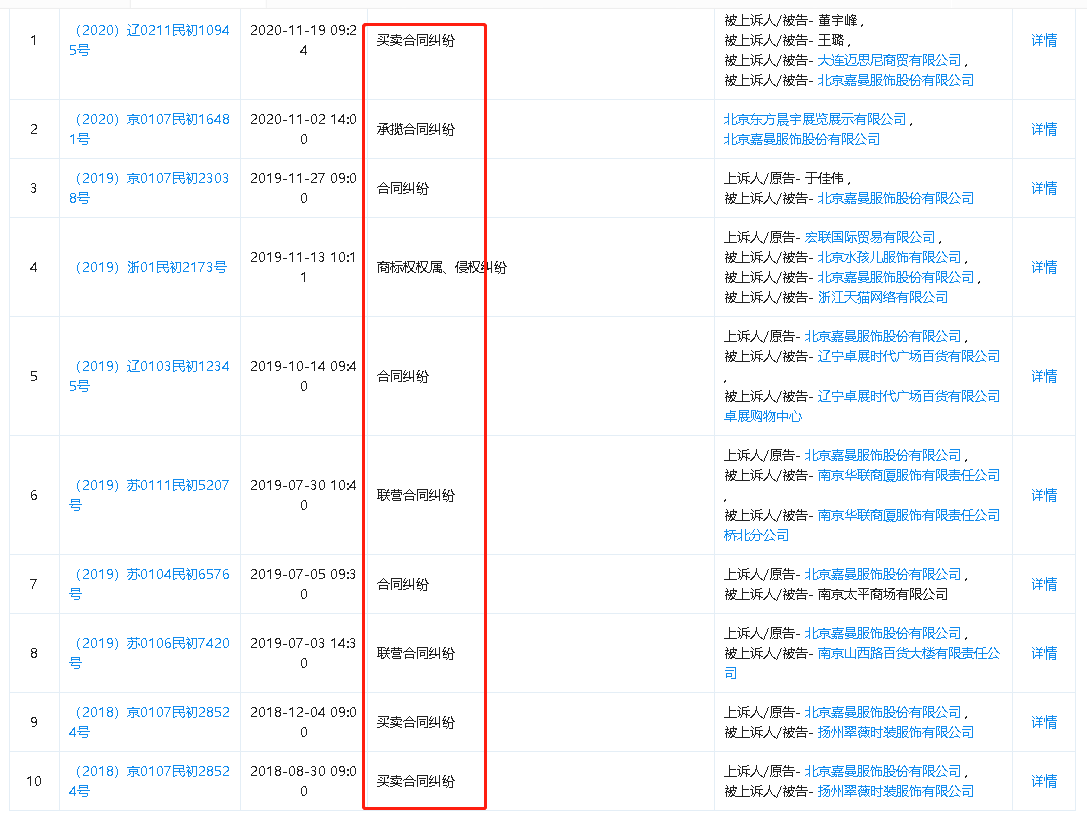Open case (2019)浙01民初2173号

pos(150,267)
